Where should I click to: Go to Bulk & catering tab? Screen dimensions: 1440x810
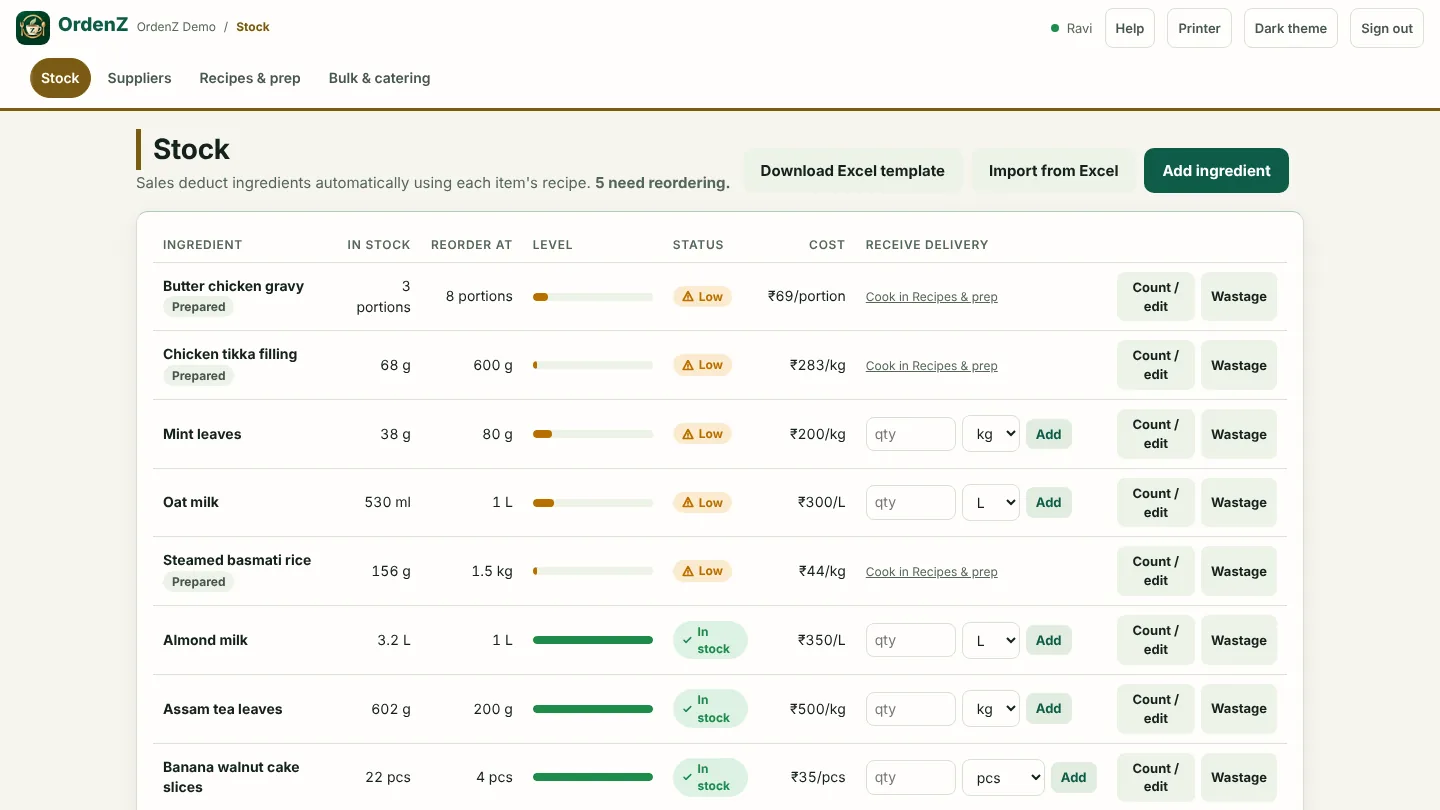379,78
